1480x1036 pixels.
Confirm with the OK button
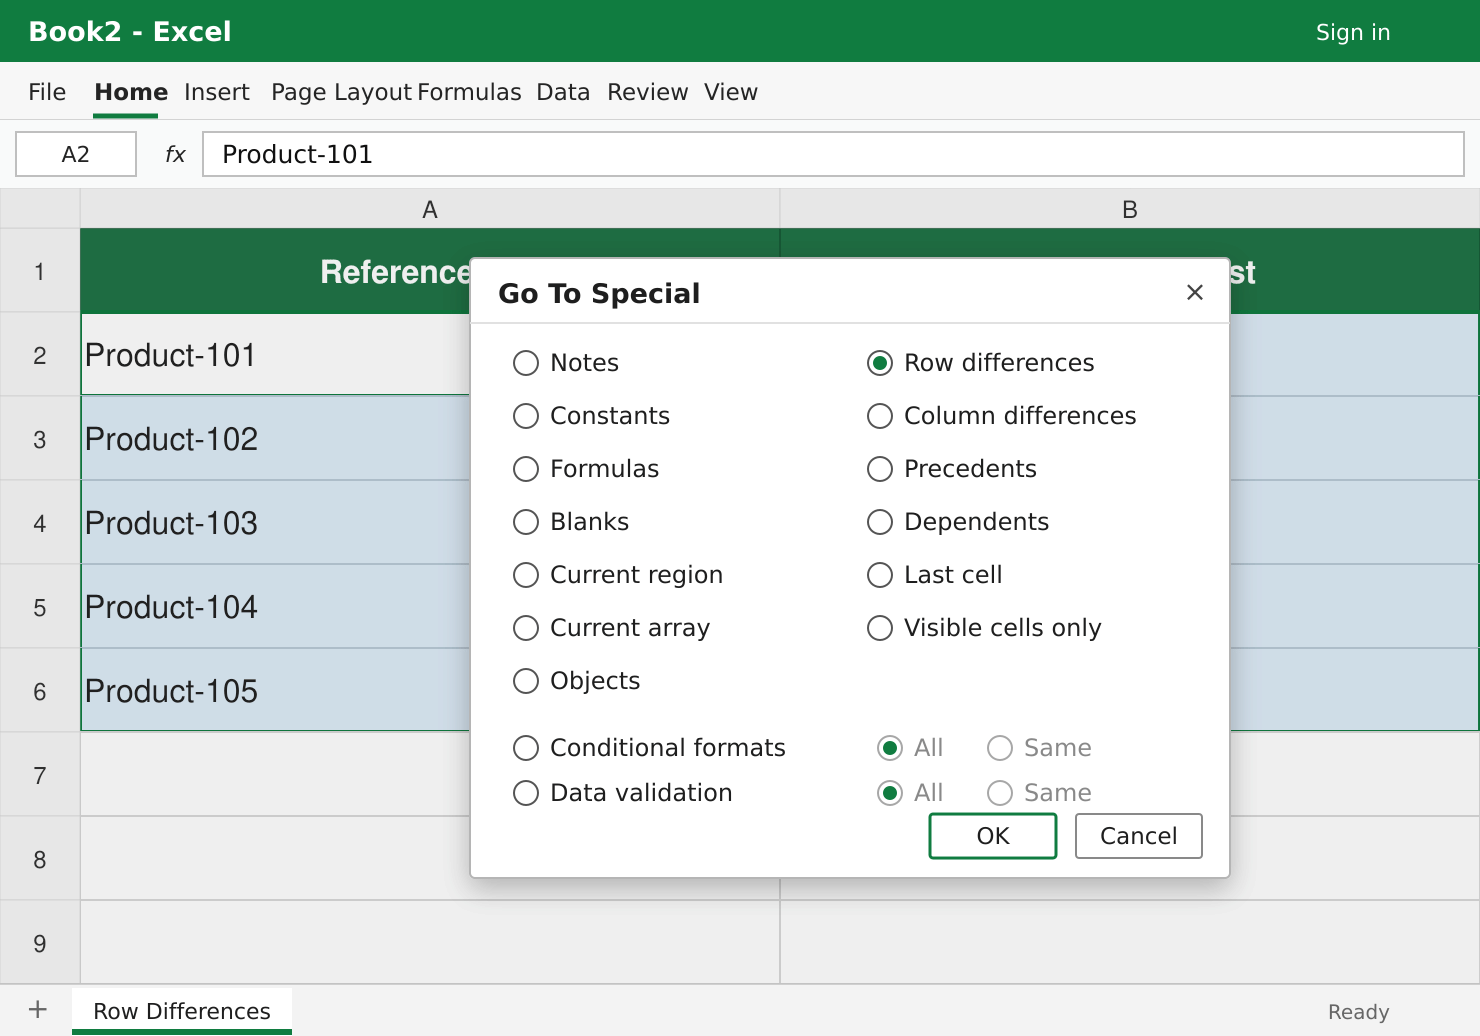click(993, 836)
